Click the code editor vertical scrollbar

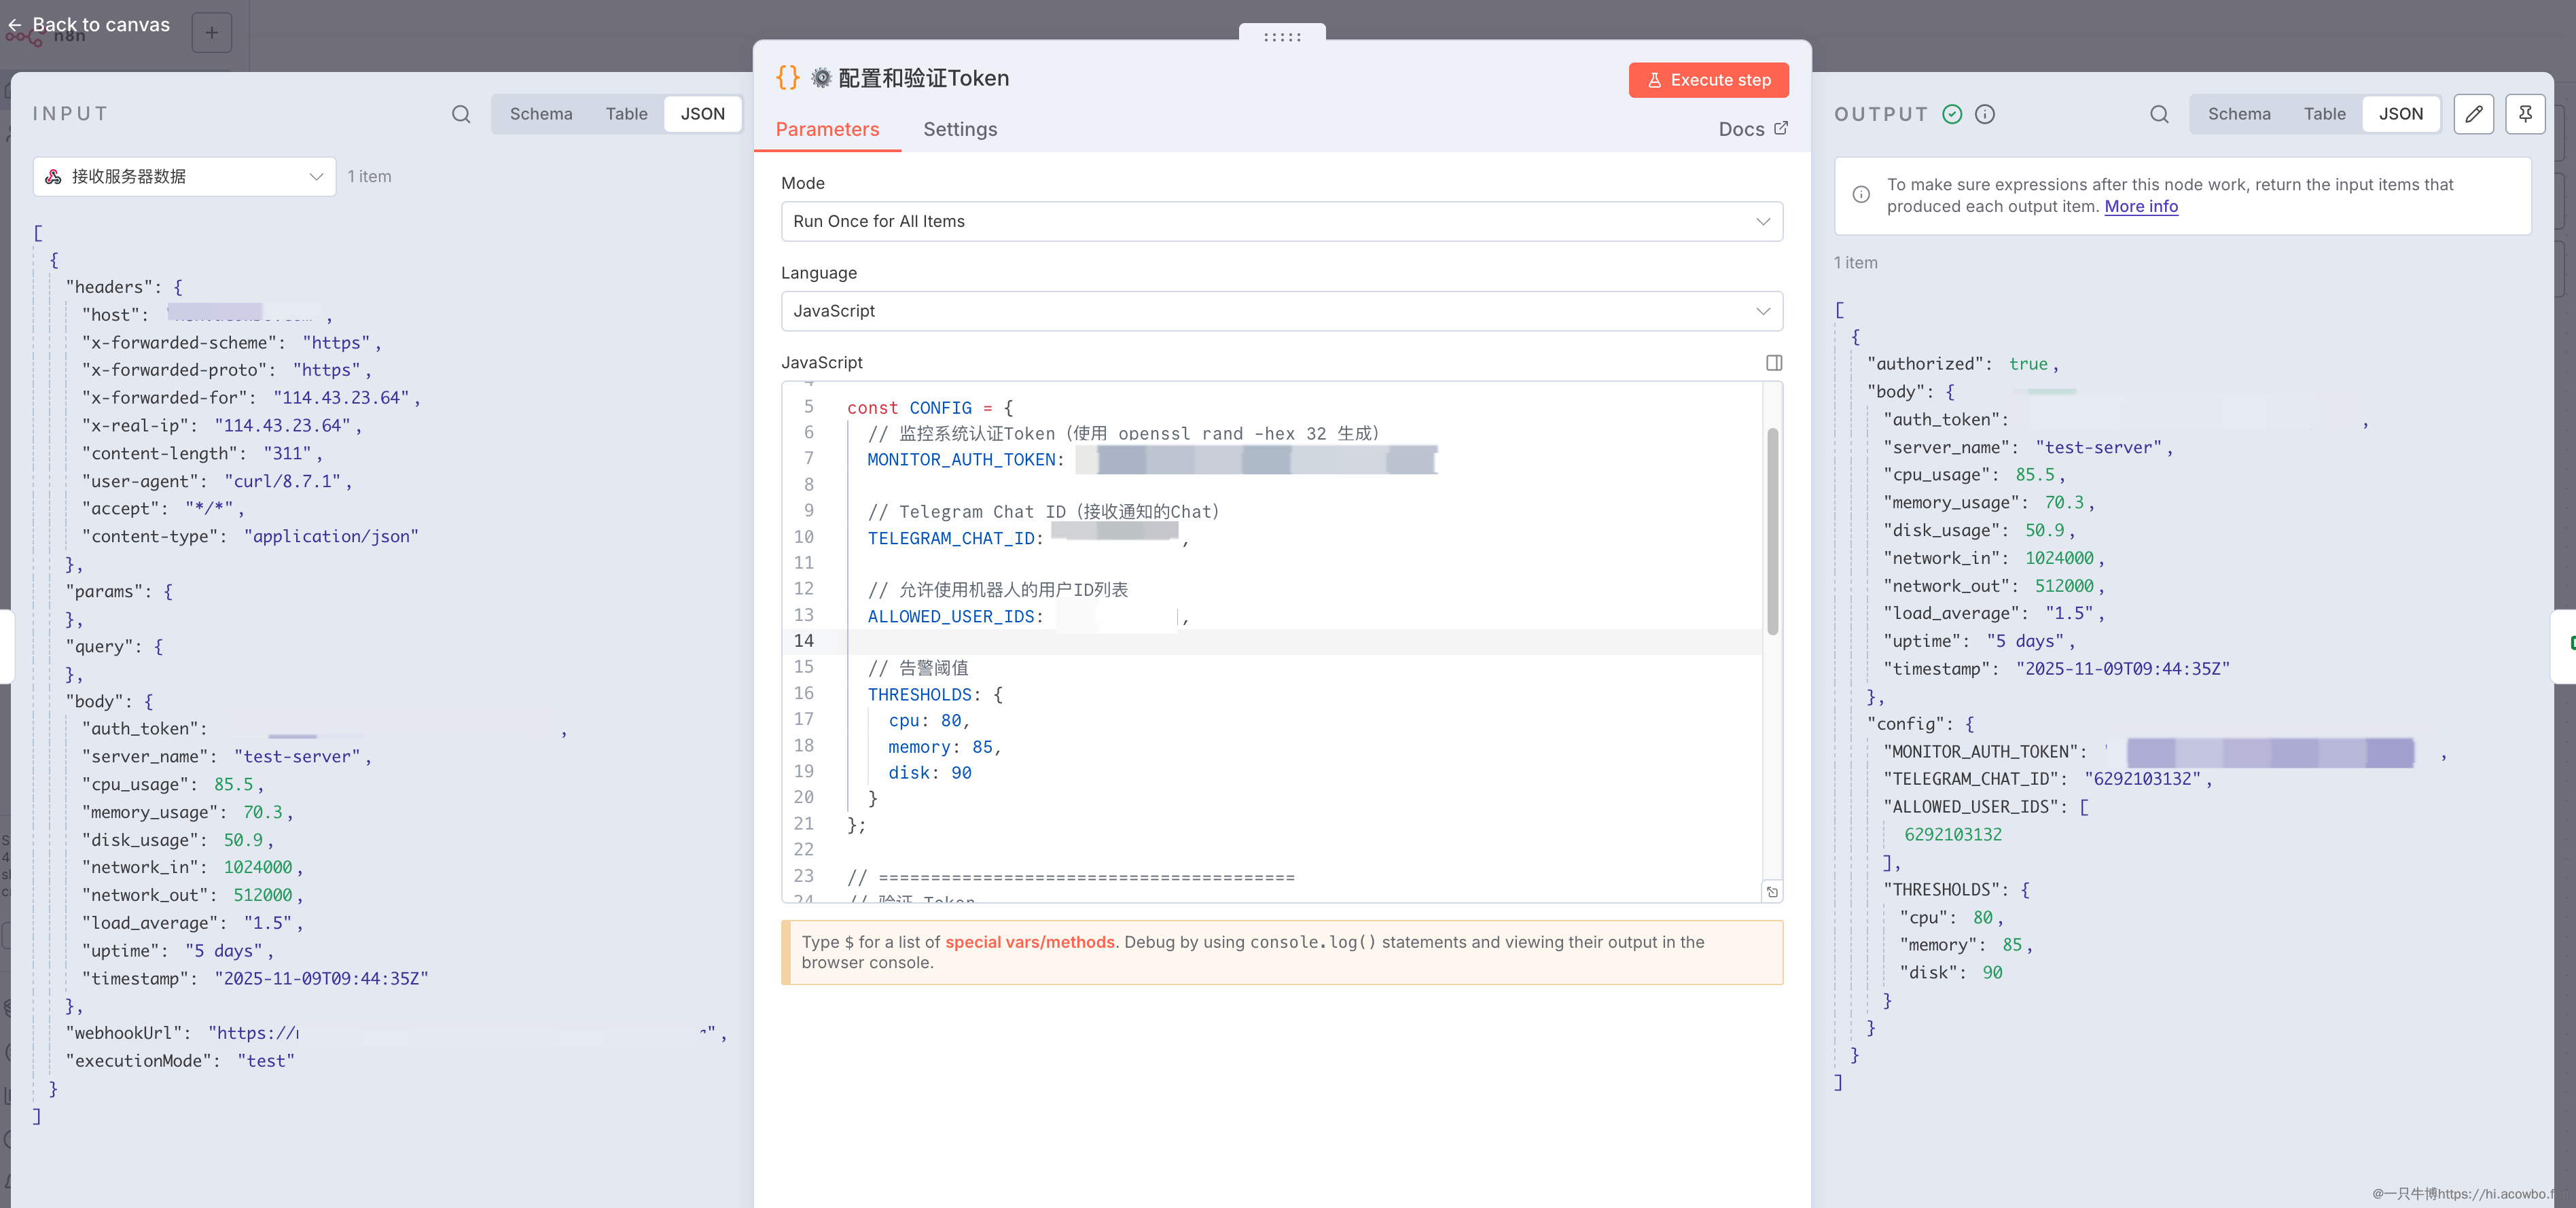pos(1772,531)
